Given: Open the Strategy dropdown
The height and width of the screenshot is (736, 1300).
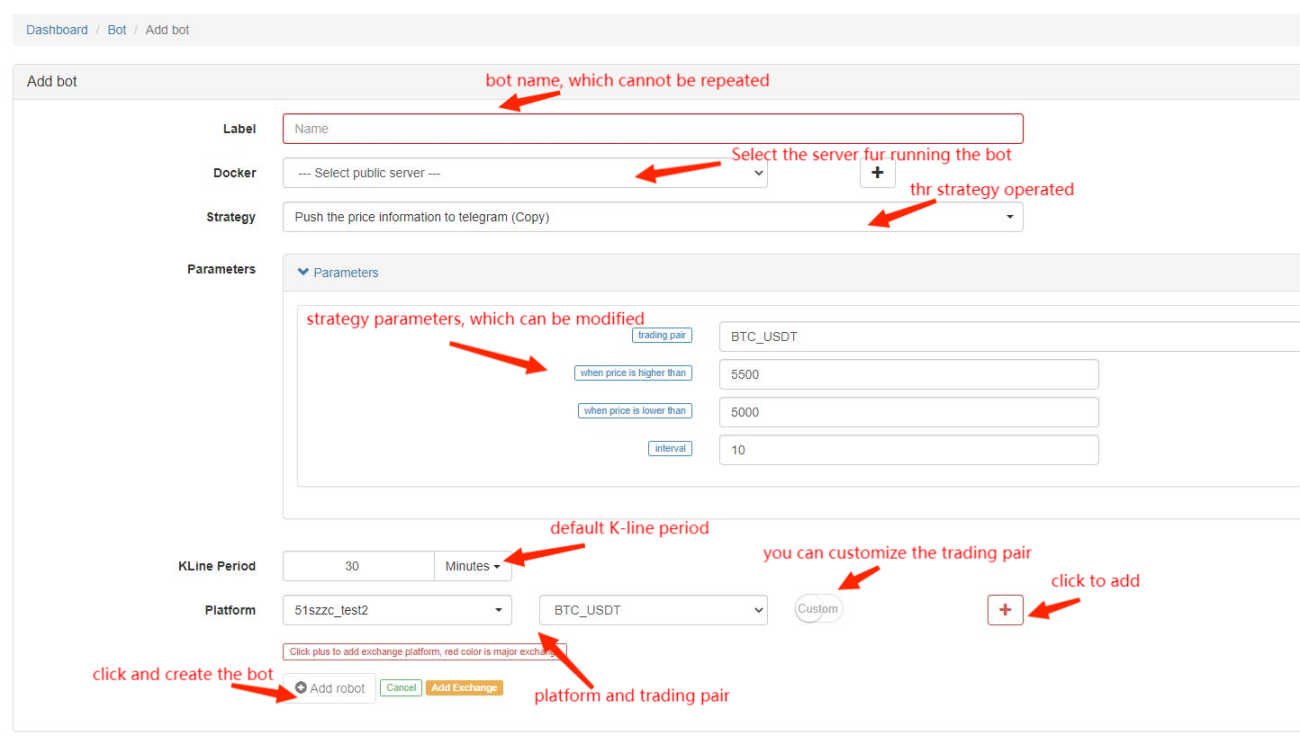Looking at the screenshot, I should click(x=653, y=217).
